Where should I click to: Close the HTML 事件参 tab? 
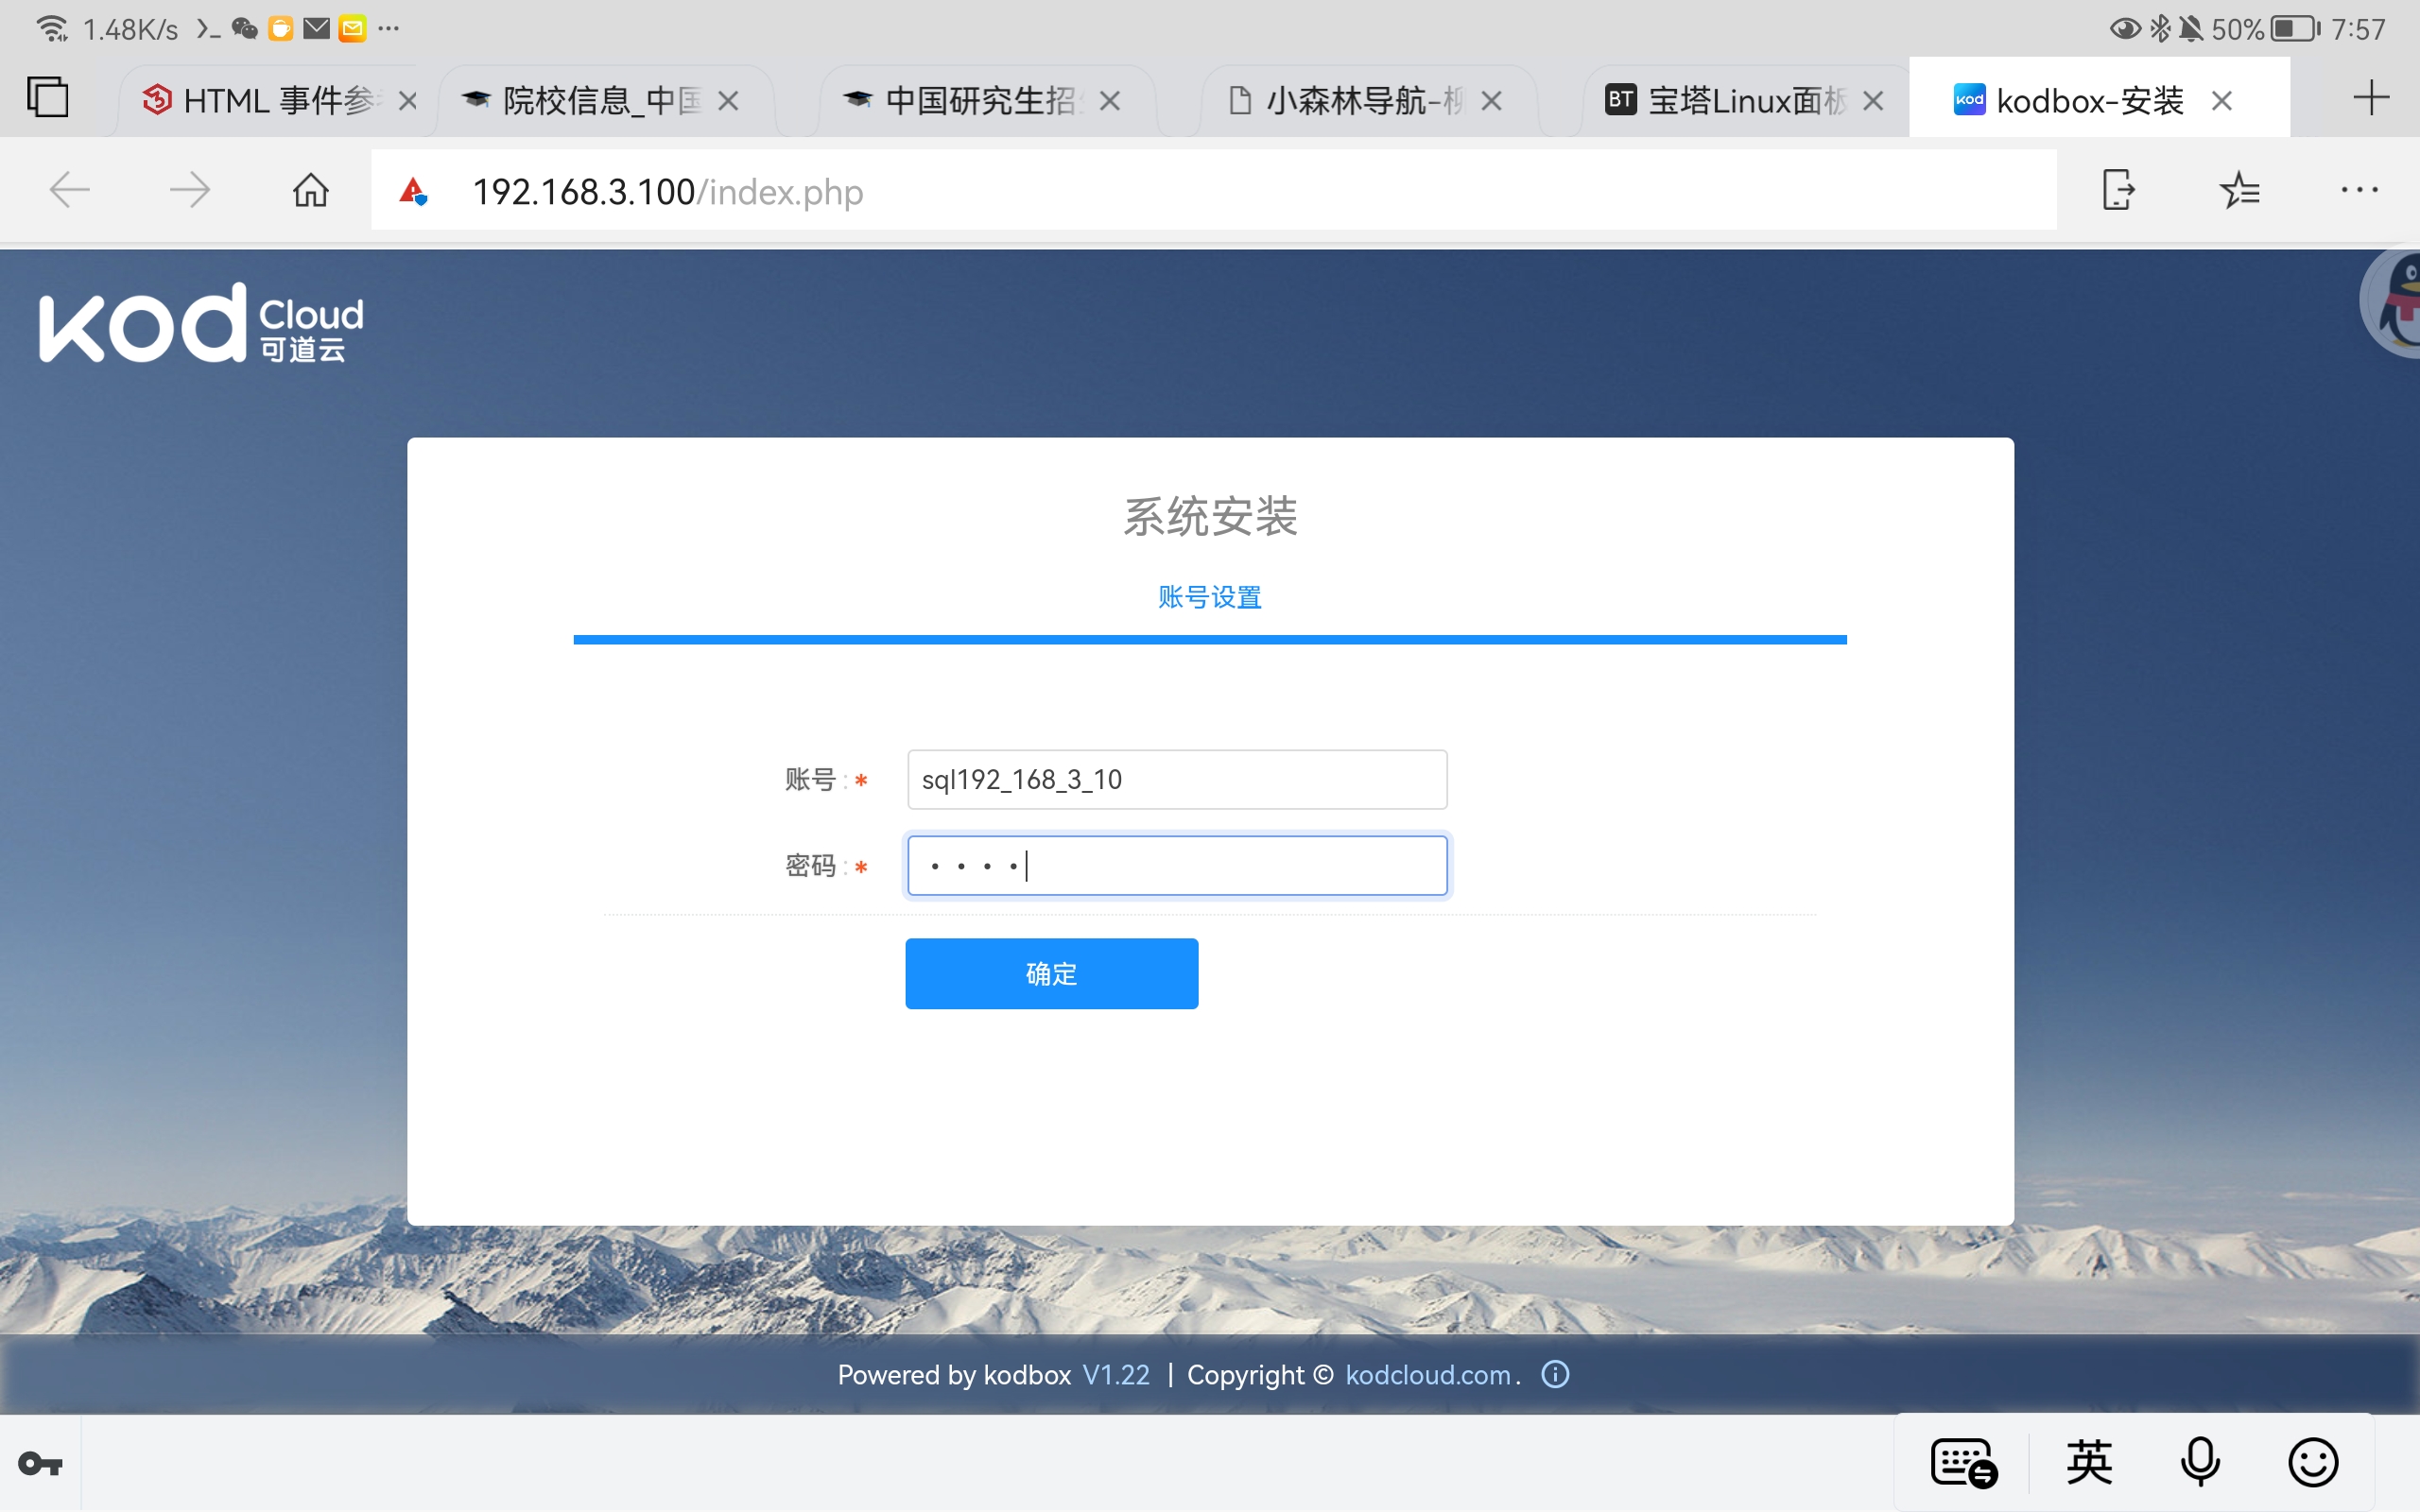pyautogui.click(x=408, y=101)
